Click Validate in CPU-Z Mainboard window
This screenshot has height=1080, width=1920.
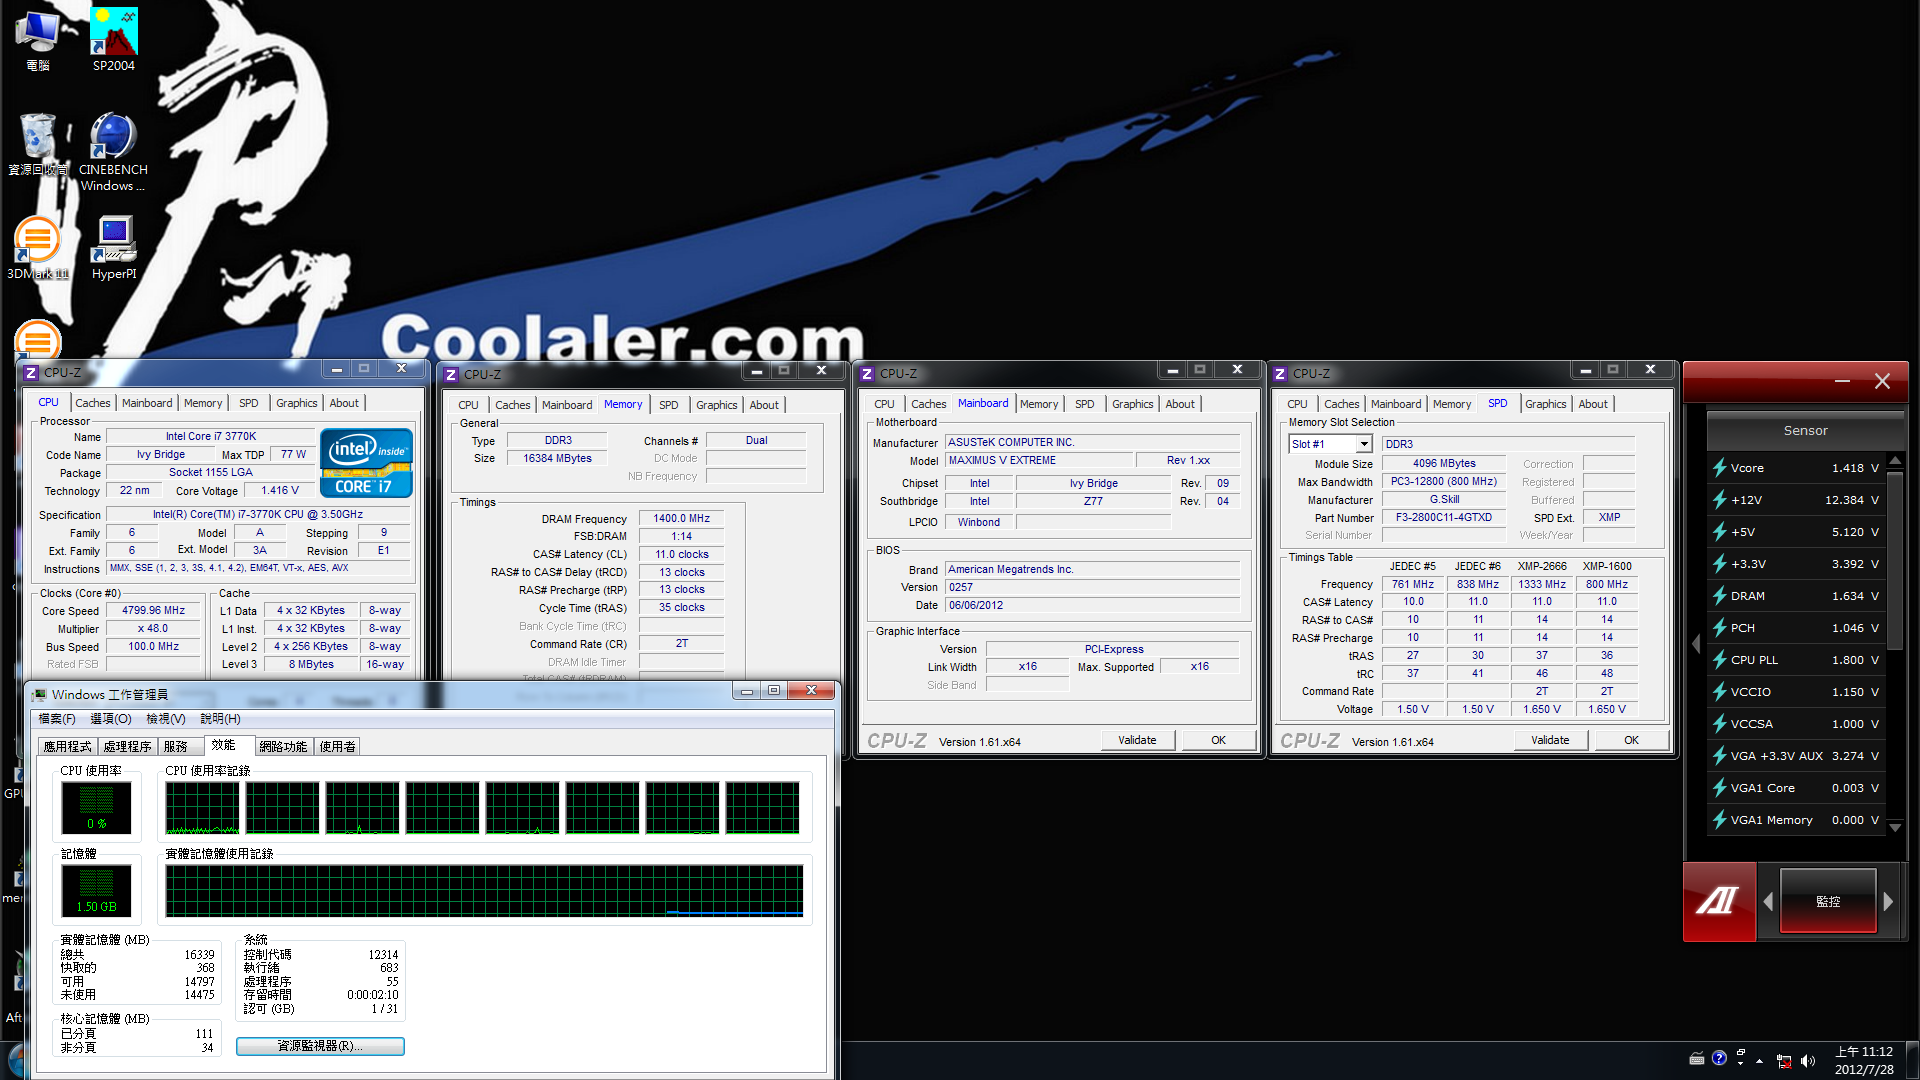click(x=1137, y=741)
